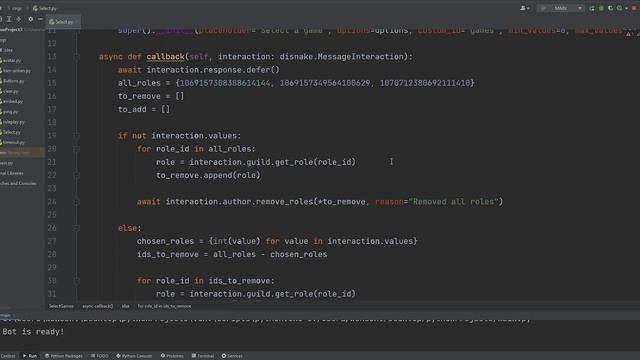Open embed.py in the project tree
Viewport: 640px width, 360px height.
click(x=12, y=101)
